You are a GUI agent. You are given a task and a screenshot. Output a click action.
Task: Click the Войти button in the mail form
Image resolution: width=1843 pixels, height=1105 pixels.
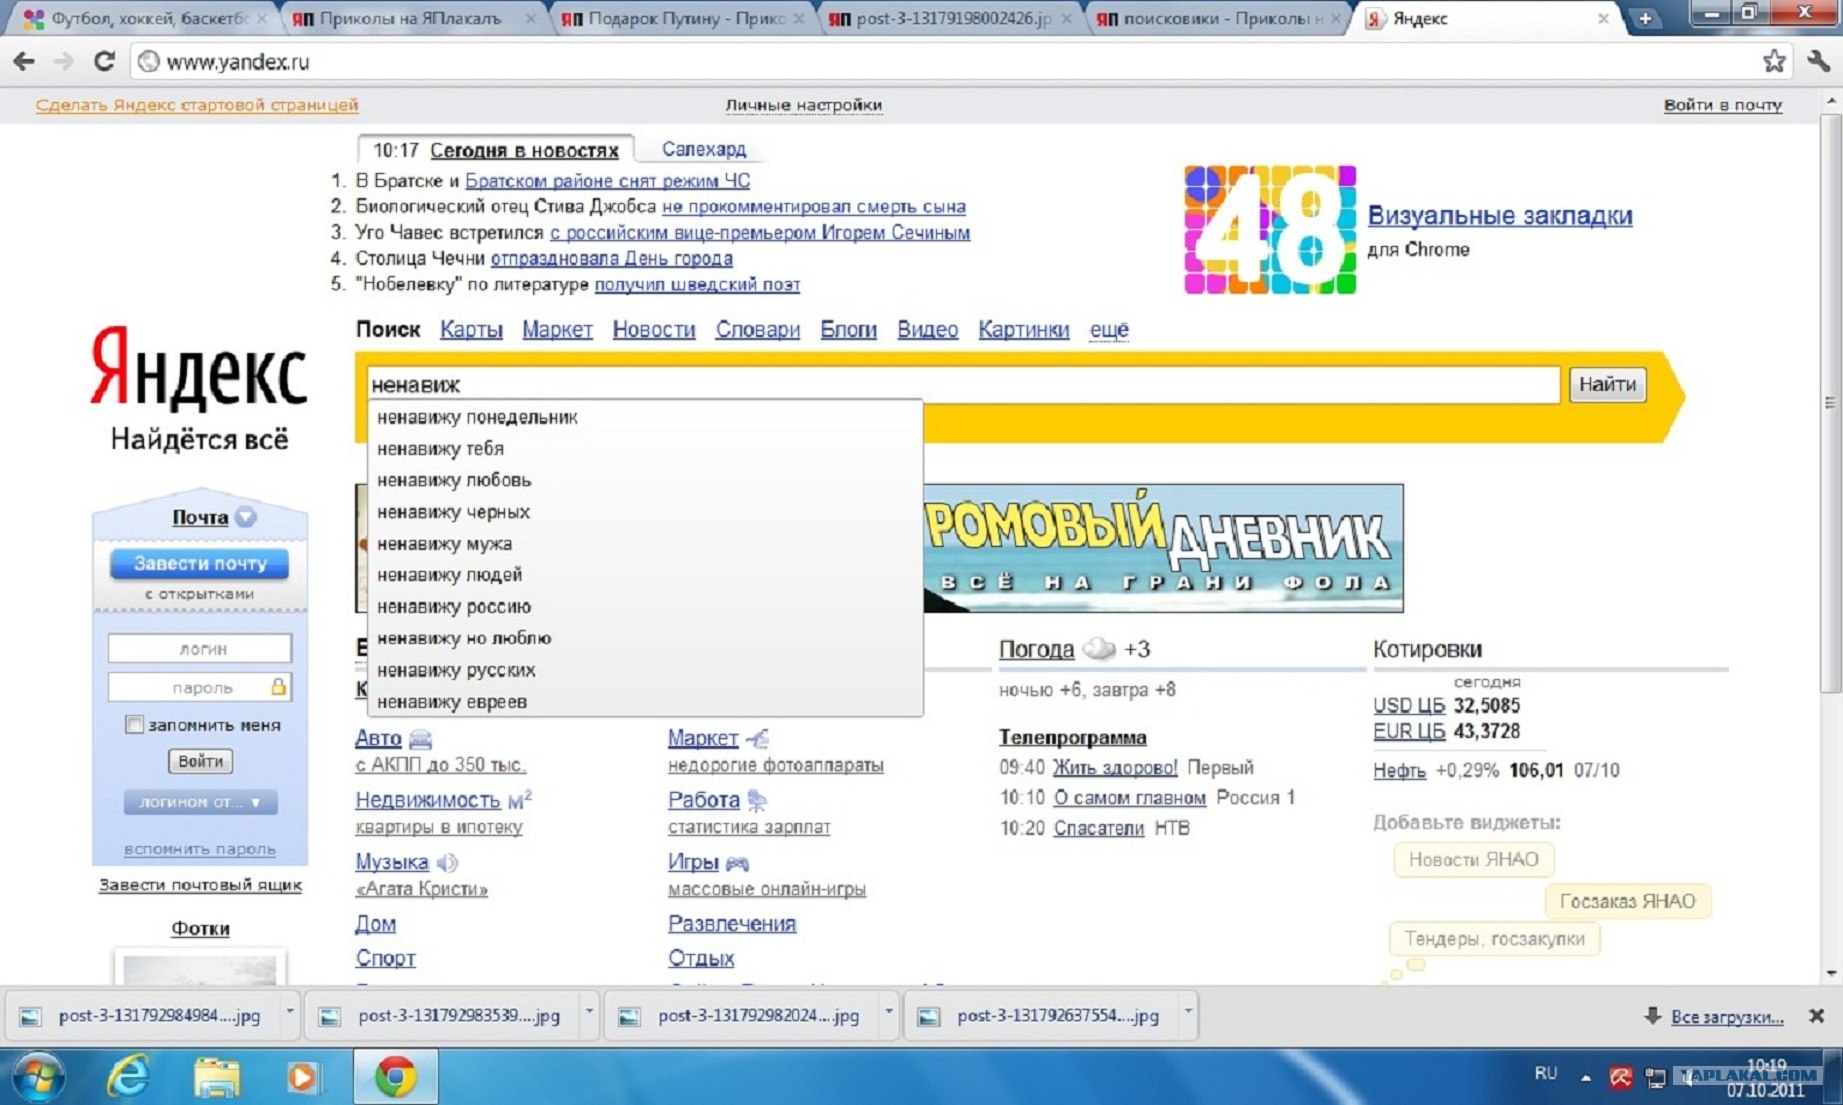click(x=200, y=761)
